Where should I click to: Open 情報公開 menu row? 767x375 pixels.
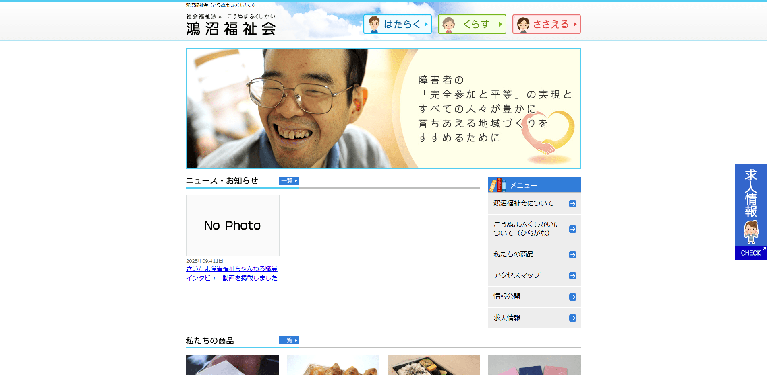tap(534, 297)
